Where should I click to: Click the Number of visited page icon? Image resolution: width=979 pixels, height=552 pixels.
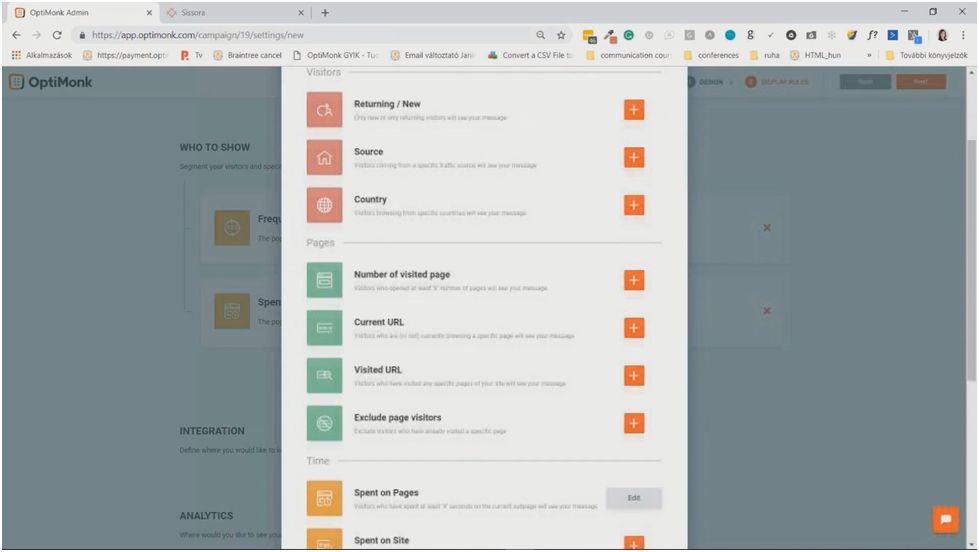pos(324,281)
